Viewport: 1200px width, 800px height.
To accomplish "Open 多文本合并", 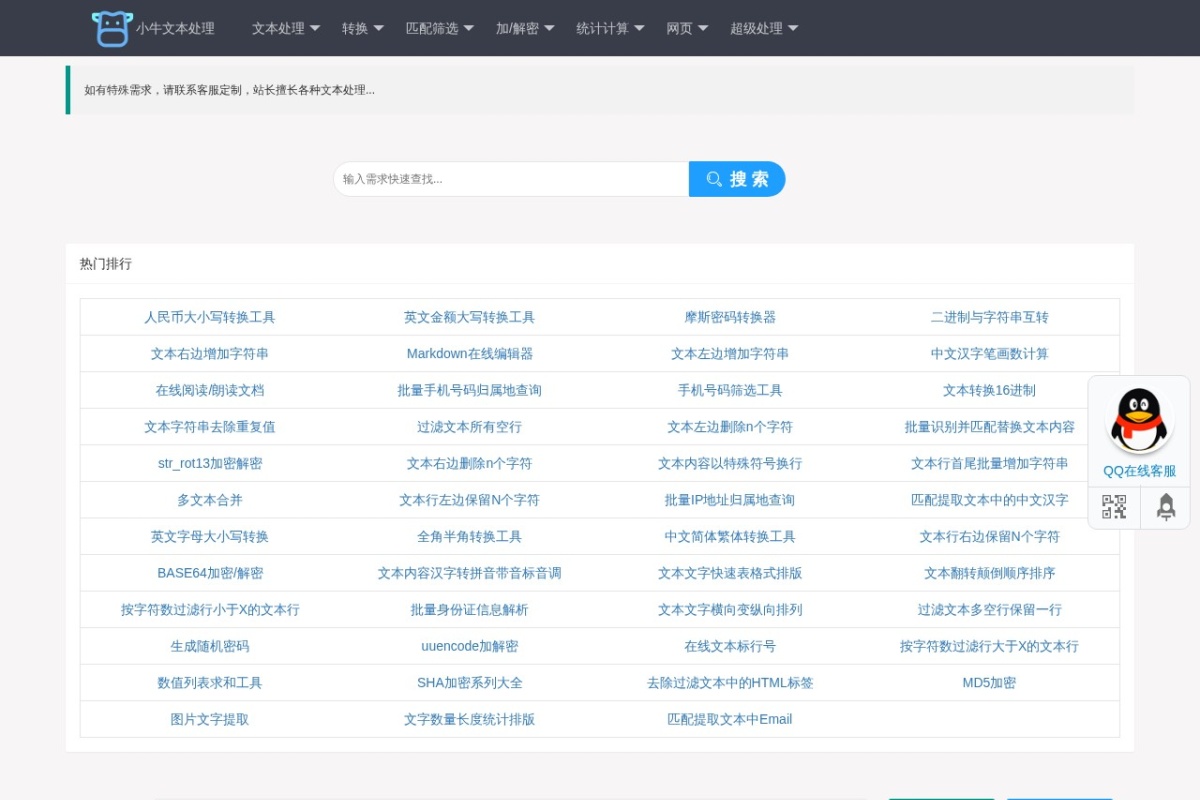I will pyautogui.click(x=210, y=500).
